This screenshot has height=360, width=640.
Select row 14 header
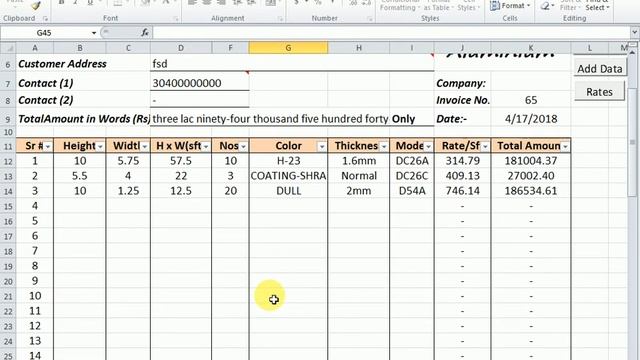click(x=8, y=191)
